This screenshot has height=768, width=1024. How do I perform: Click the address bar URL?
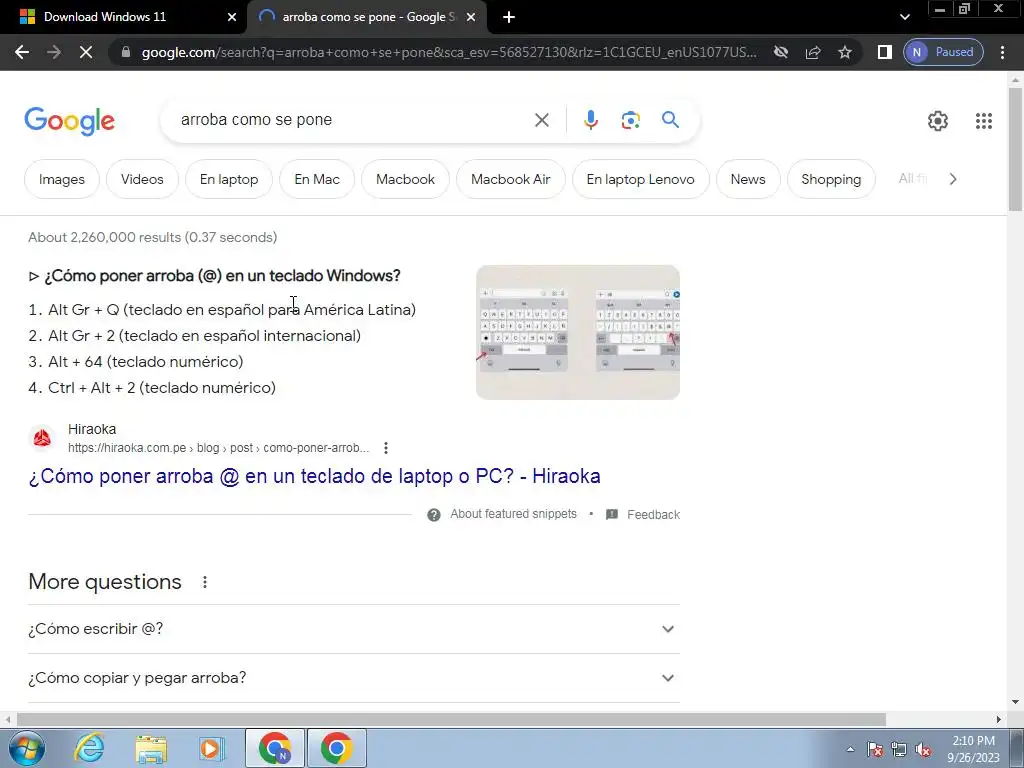tap(449, 52)
